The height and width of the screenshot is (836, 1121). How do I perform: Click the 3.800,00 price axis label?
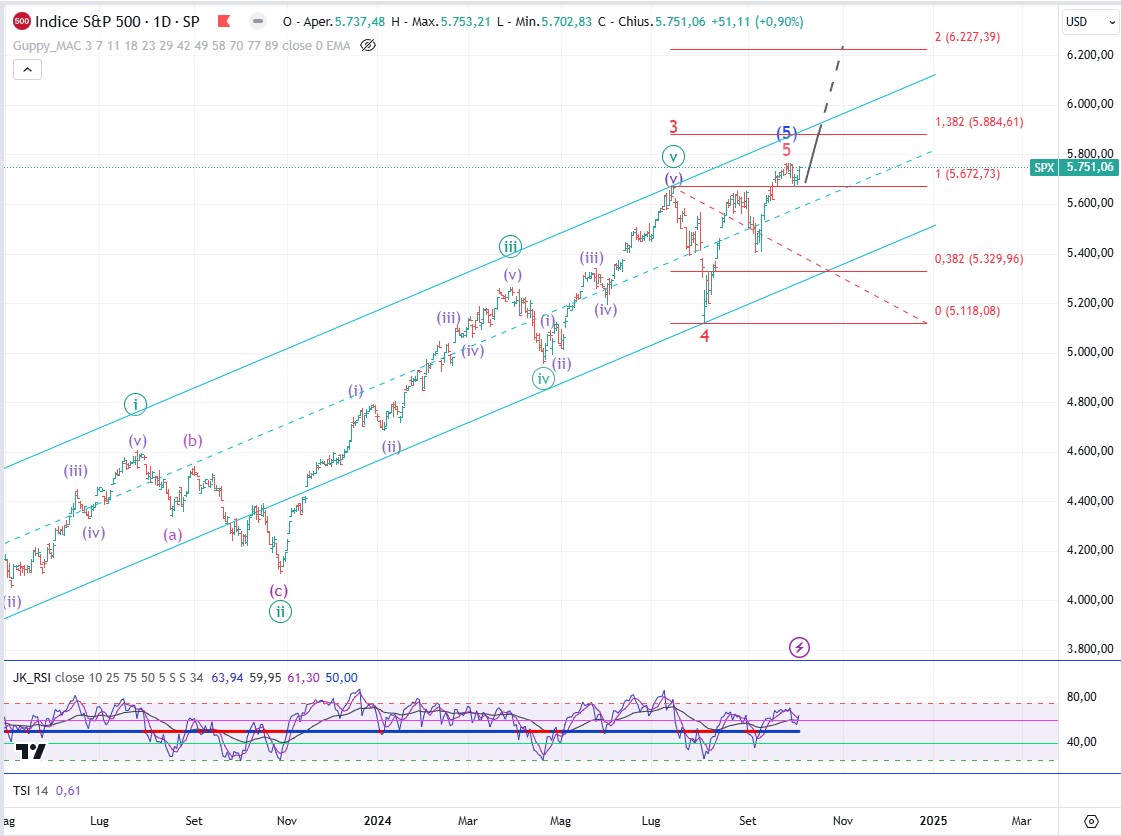pos(1090,649)
